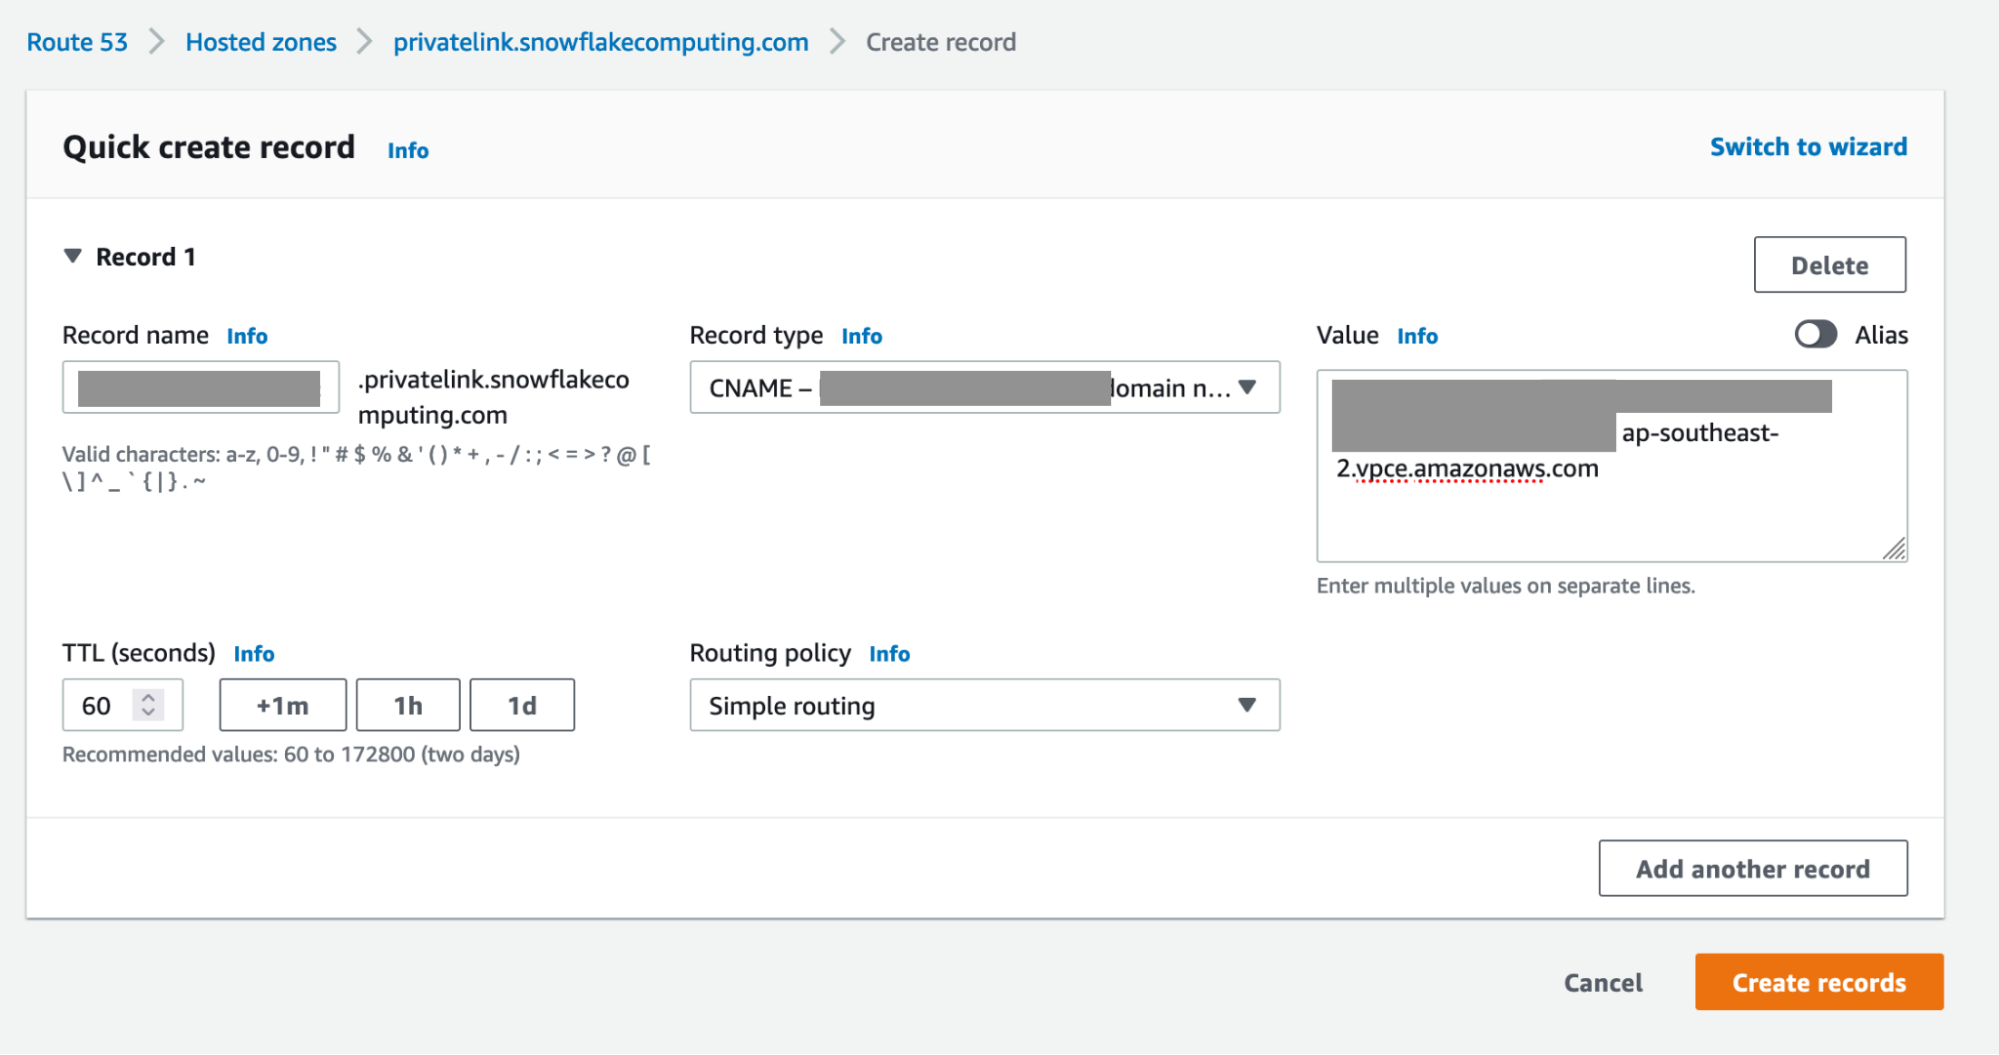Screen dimensions: 1999x1055
Task: Open the Routing policy Info tooltip
Action: (889, 653)
